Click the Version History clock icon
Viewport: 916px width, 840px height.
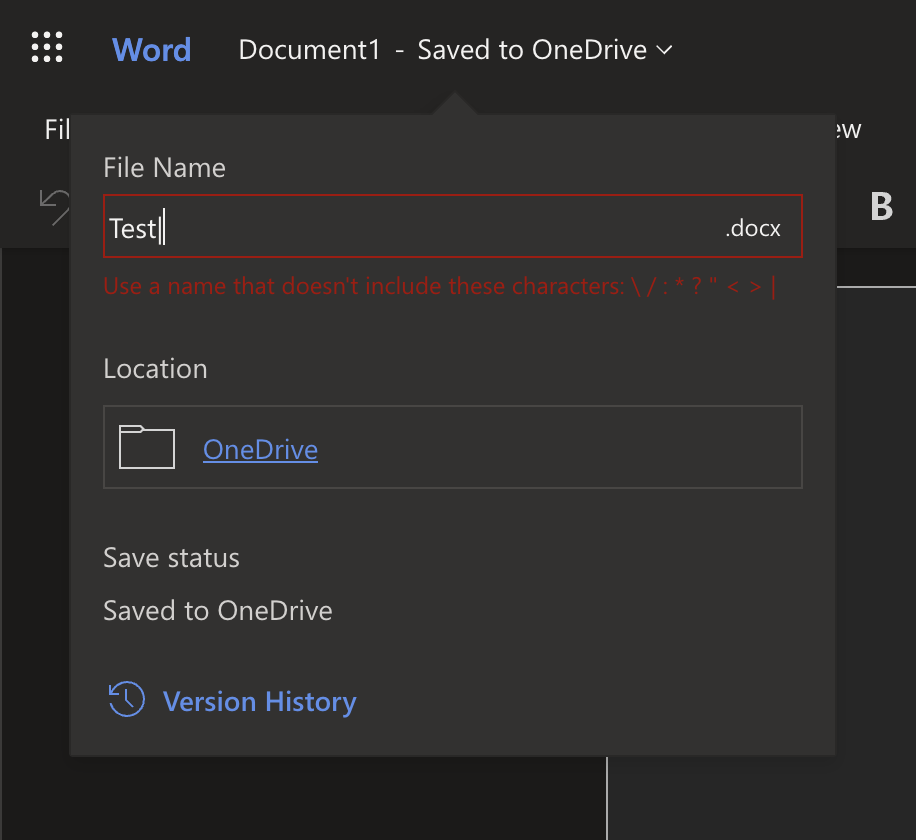pos(126,699)
